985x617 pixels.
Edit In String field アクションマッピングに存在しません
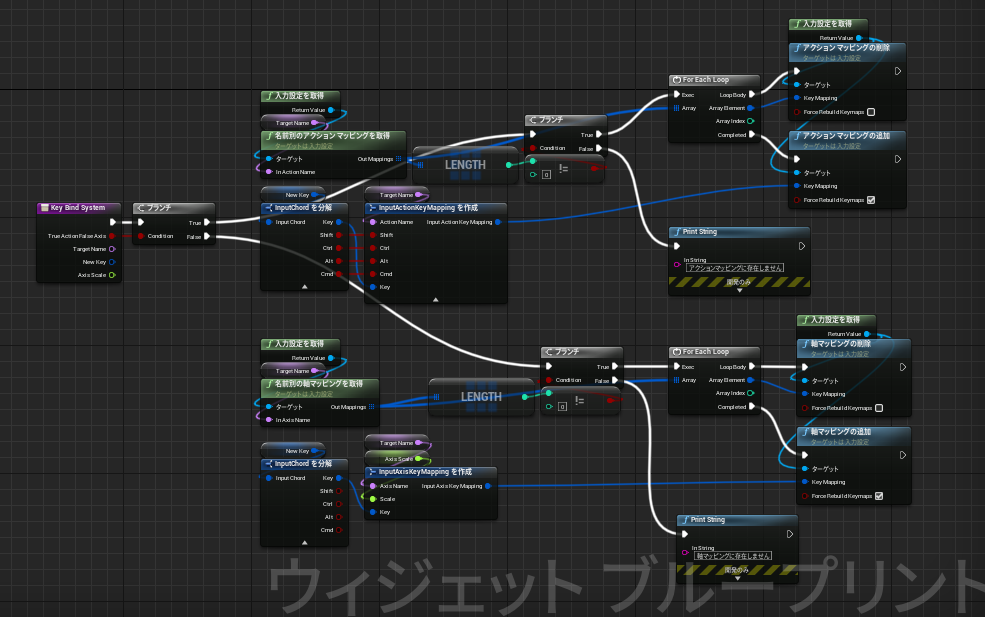pyautogui.click(x=735, y=268)
